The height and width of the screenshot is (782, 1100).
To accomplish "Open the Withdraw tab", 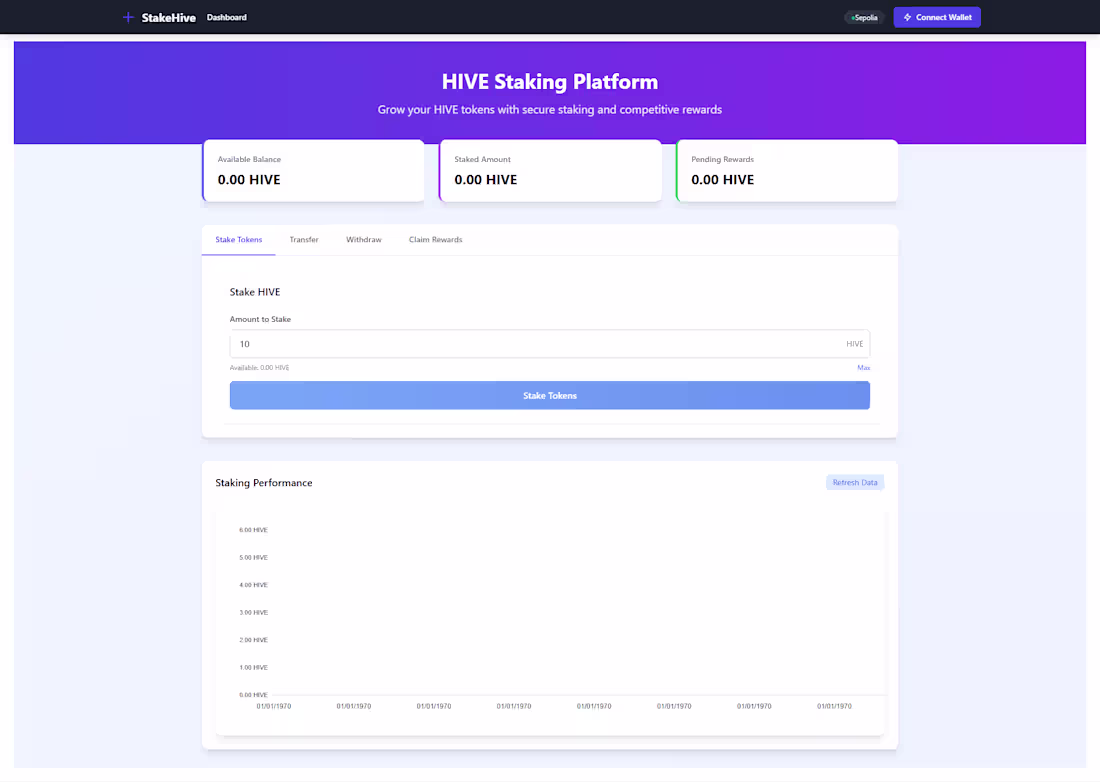I will click(x=364, y=239).
